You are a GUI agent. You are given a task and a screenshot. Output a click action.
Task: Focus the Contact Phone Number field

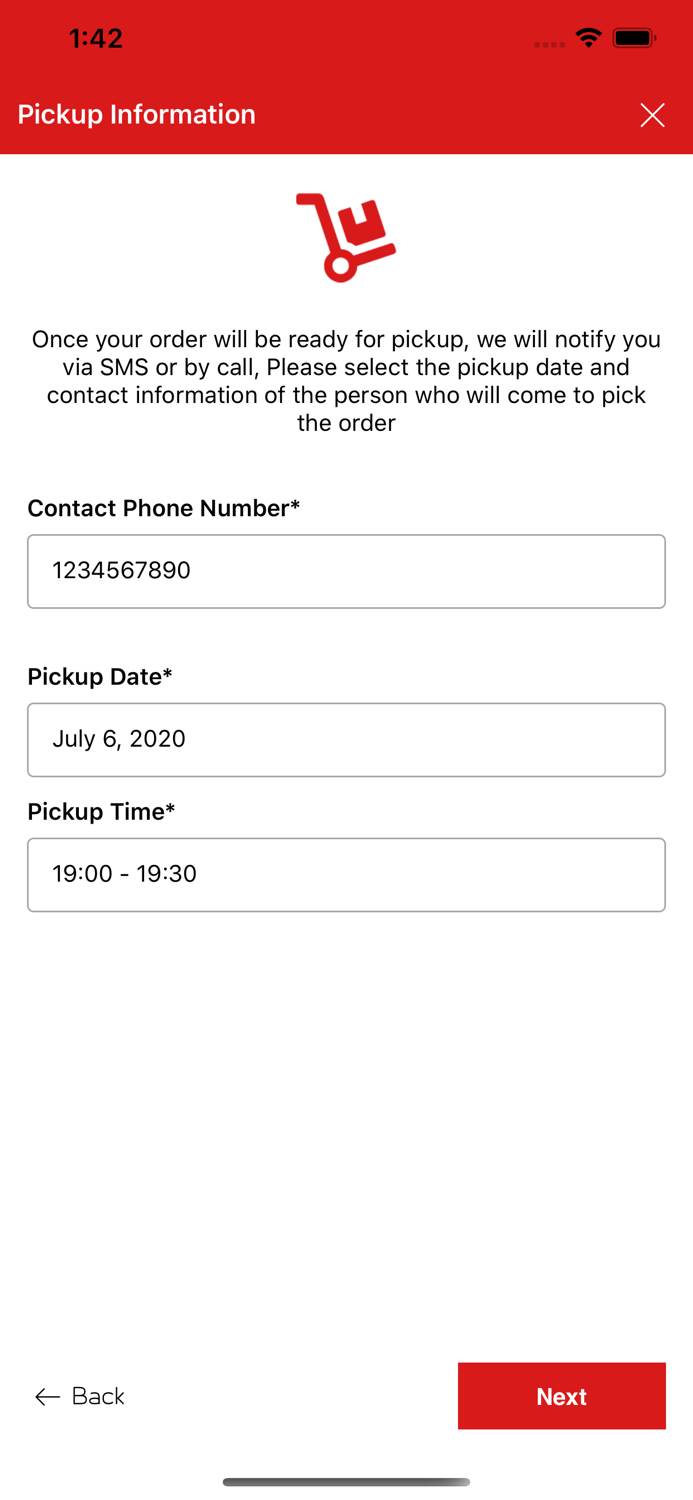tap(346, 571)
